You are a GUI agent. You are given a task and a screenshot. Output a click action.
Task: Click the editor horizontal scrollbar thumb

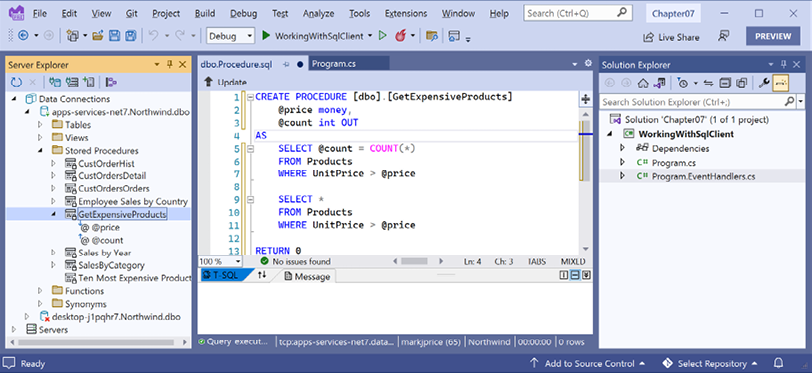(x=414, y=261)
